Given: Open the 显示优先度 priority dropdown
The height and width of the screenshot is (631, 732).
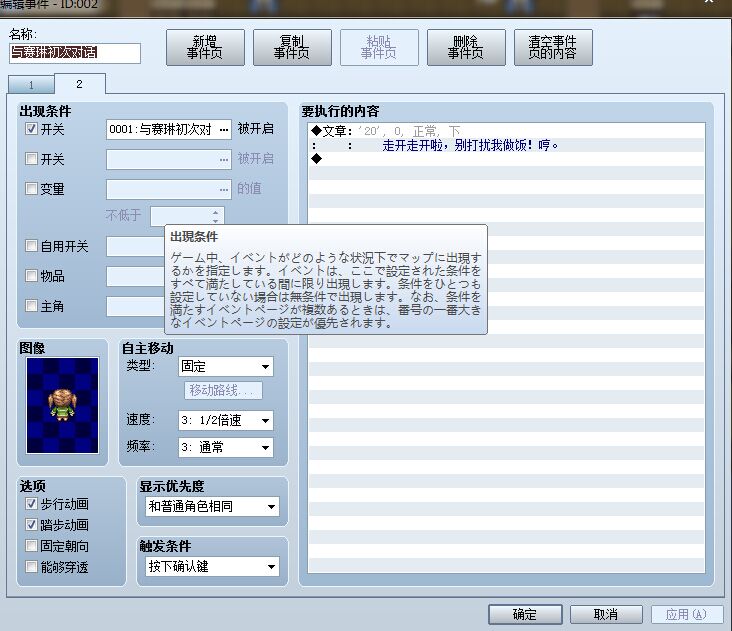Looking at the screenshot, I should (212, 507).
